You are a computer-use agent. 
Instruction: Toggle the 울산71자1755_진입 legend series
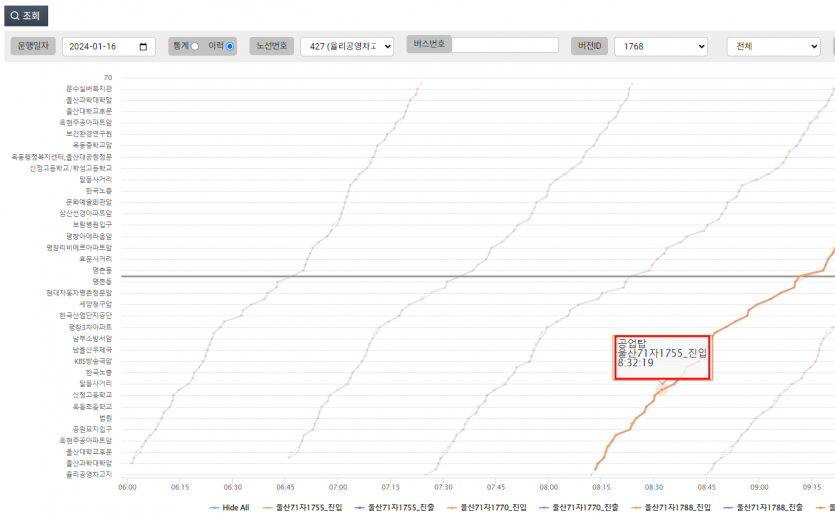tap(309, 508)
